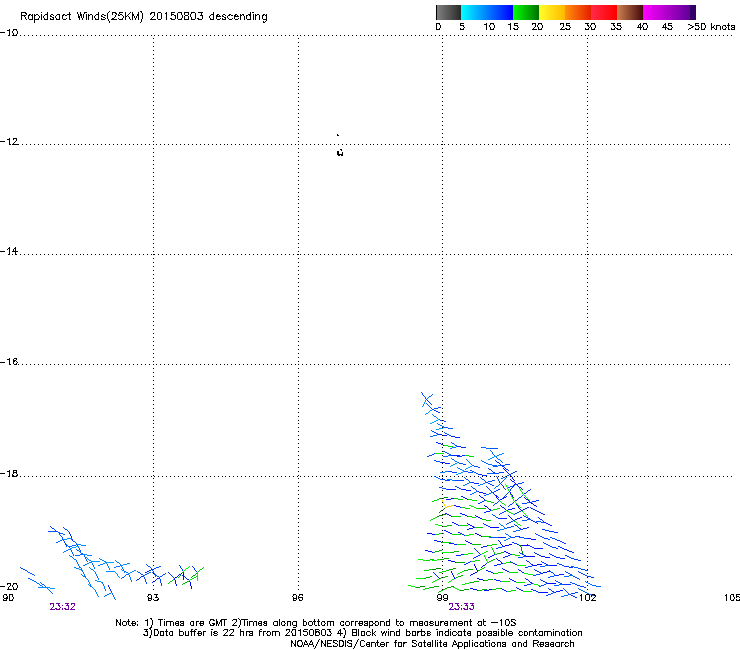Image resolution: width=740 pixels, height=650 pixels.
Task: Click the -14 latitude axis label
Action: coord(9,251)
